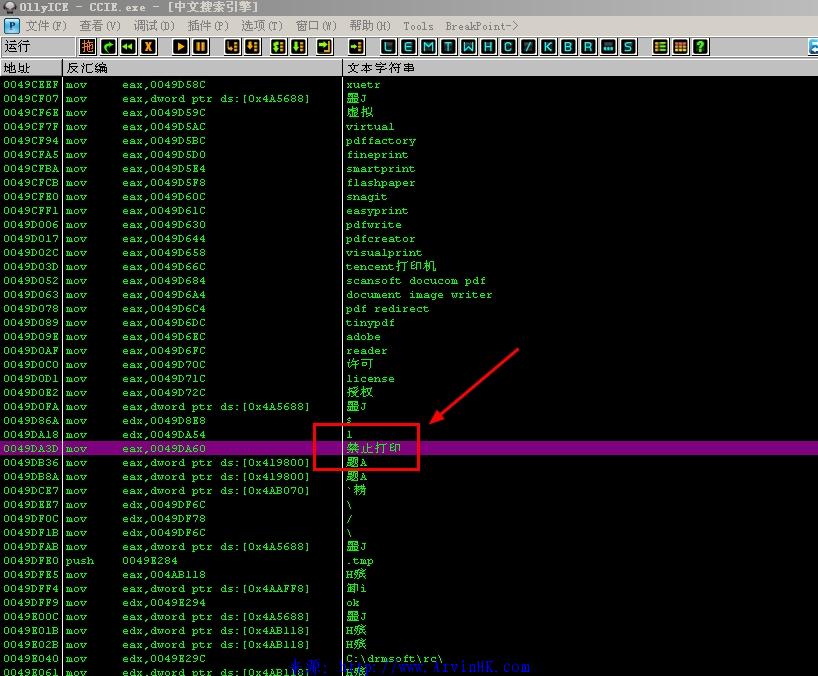Screen dimensions: 818x676
Task: Open the 窗口(W) menu
Action: 316,26
